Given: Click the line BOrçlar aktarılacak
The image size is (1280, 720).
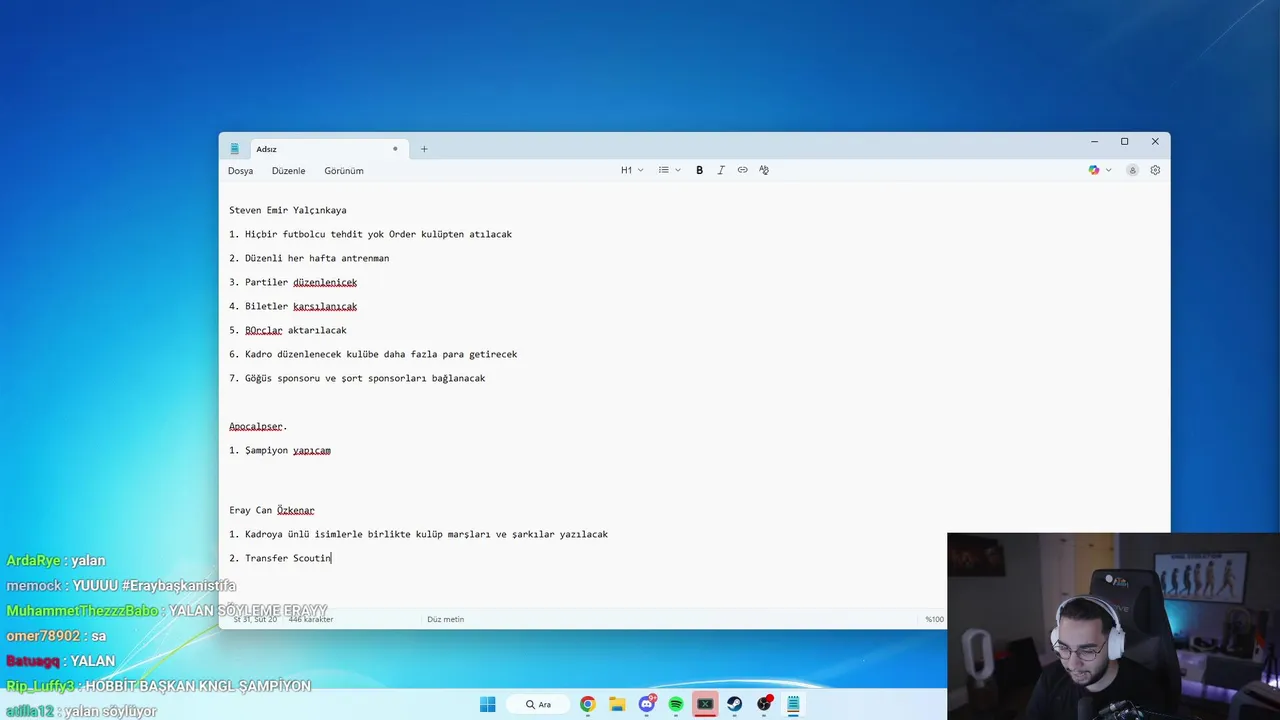Looking at the screenshot, I should 288,330.
